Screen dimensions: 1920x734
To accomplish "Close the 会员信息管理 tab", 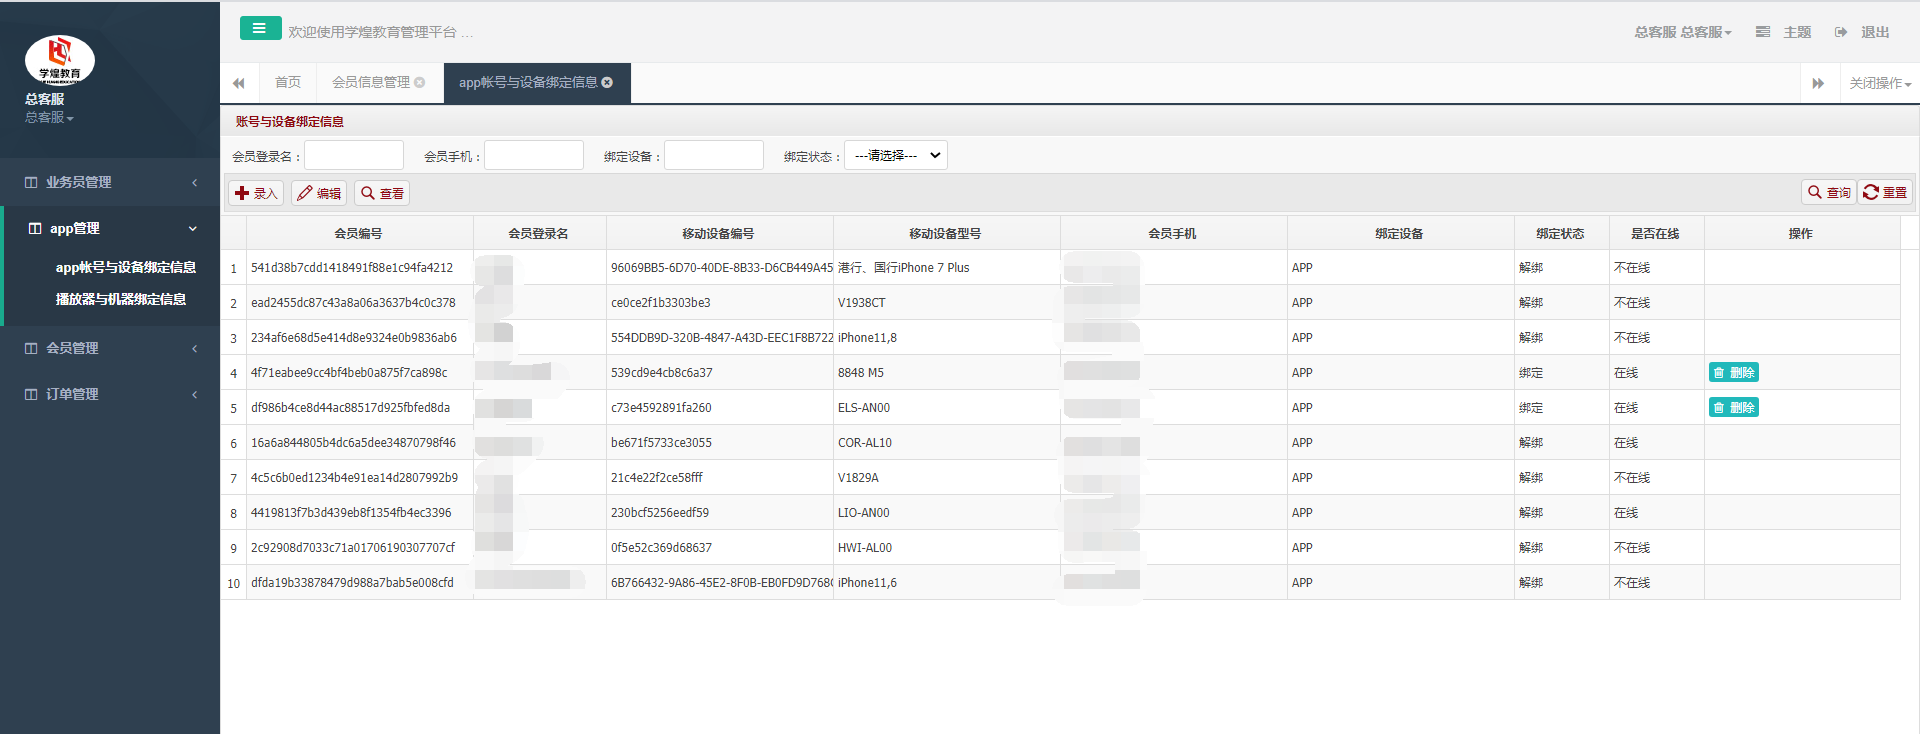I will [x=420, y=82].
